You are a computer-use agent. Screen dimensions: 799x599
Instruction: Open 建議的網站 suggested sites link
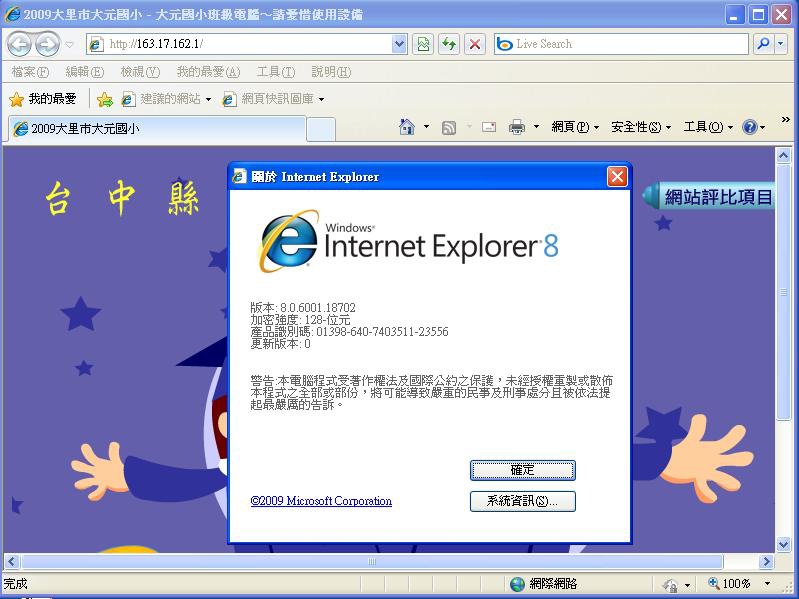[166, 99]
